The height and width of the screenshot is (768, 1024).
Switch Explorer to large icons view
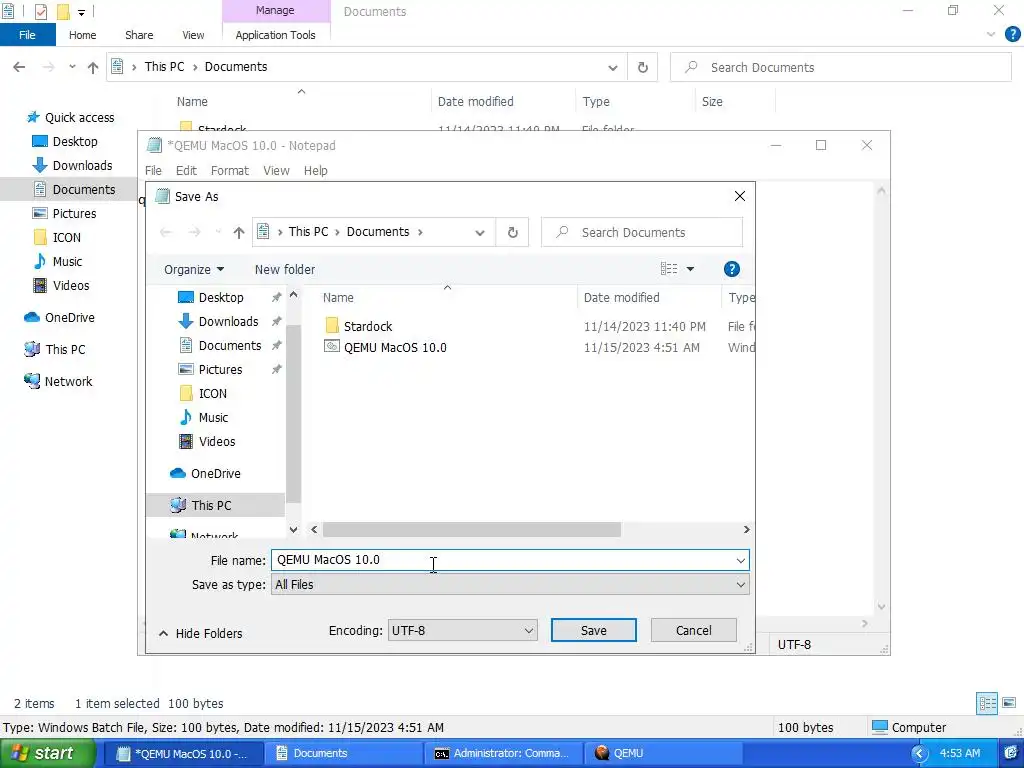[x=1009, y=703]
